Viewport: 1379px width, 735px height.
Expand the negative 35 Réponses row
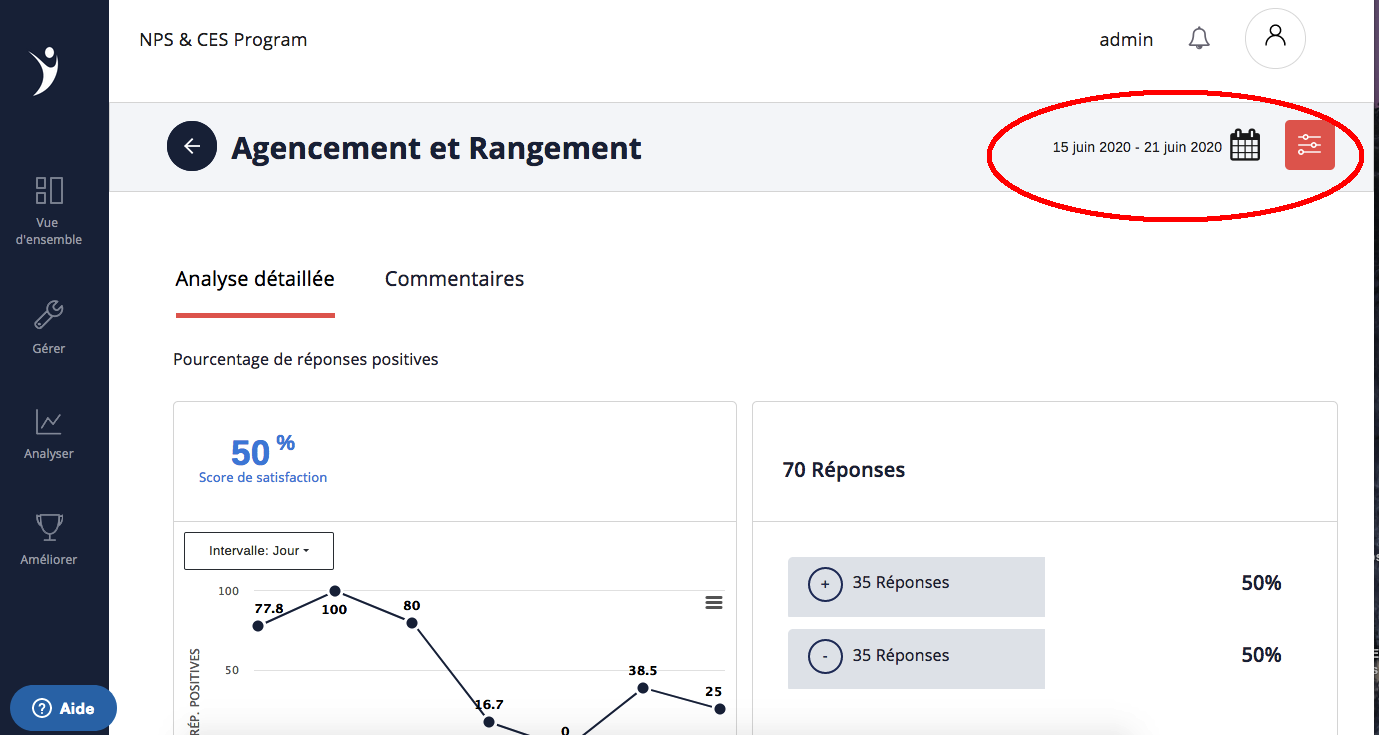pyautogui.click(x=825, y=657)
